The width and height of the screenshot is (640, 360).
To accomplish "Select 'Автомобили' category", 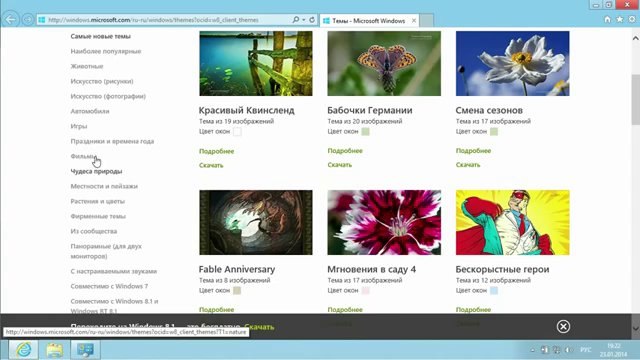I will click(x=90, y=111).
